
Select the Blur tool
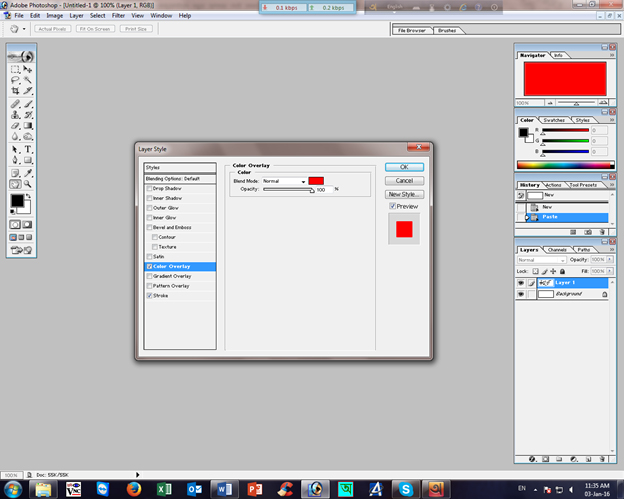click(15, 136)
